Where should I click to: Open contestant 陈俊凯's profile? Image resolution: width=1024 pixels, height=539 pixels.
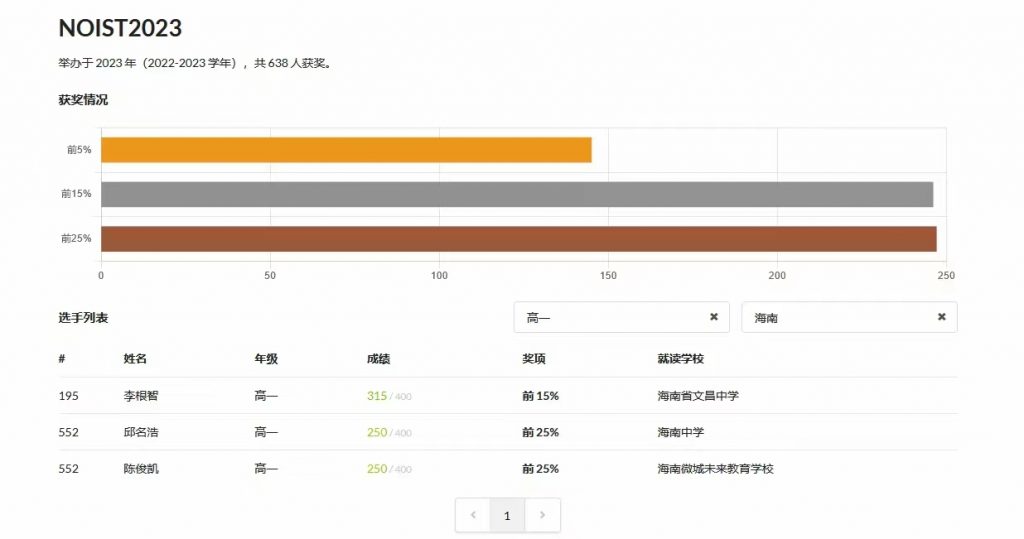[x=141, y=468]
